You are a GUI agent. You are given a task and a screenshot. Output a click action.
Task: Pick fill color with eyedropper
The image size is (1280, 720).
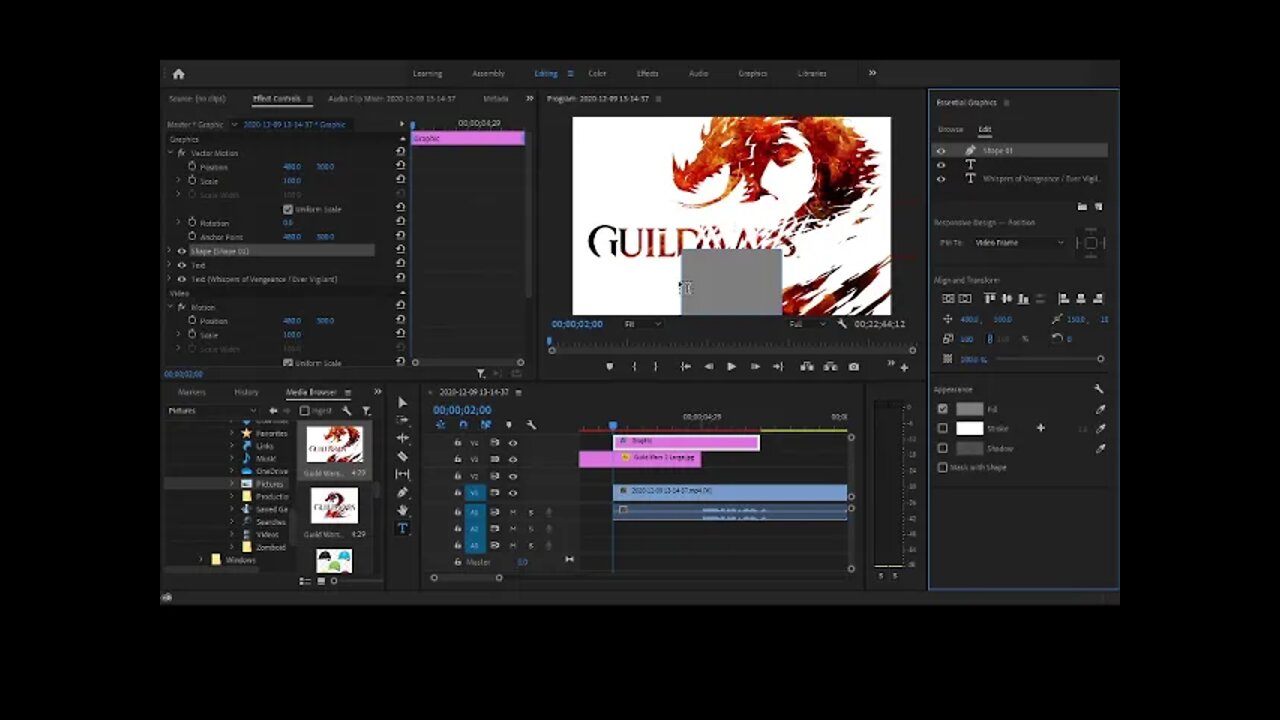(x=1100, y=409)
